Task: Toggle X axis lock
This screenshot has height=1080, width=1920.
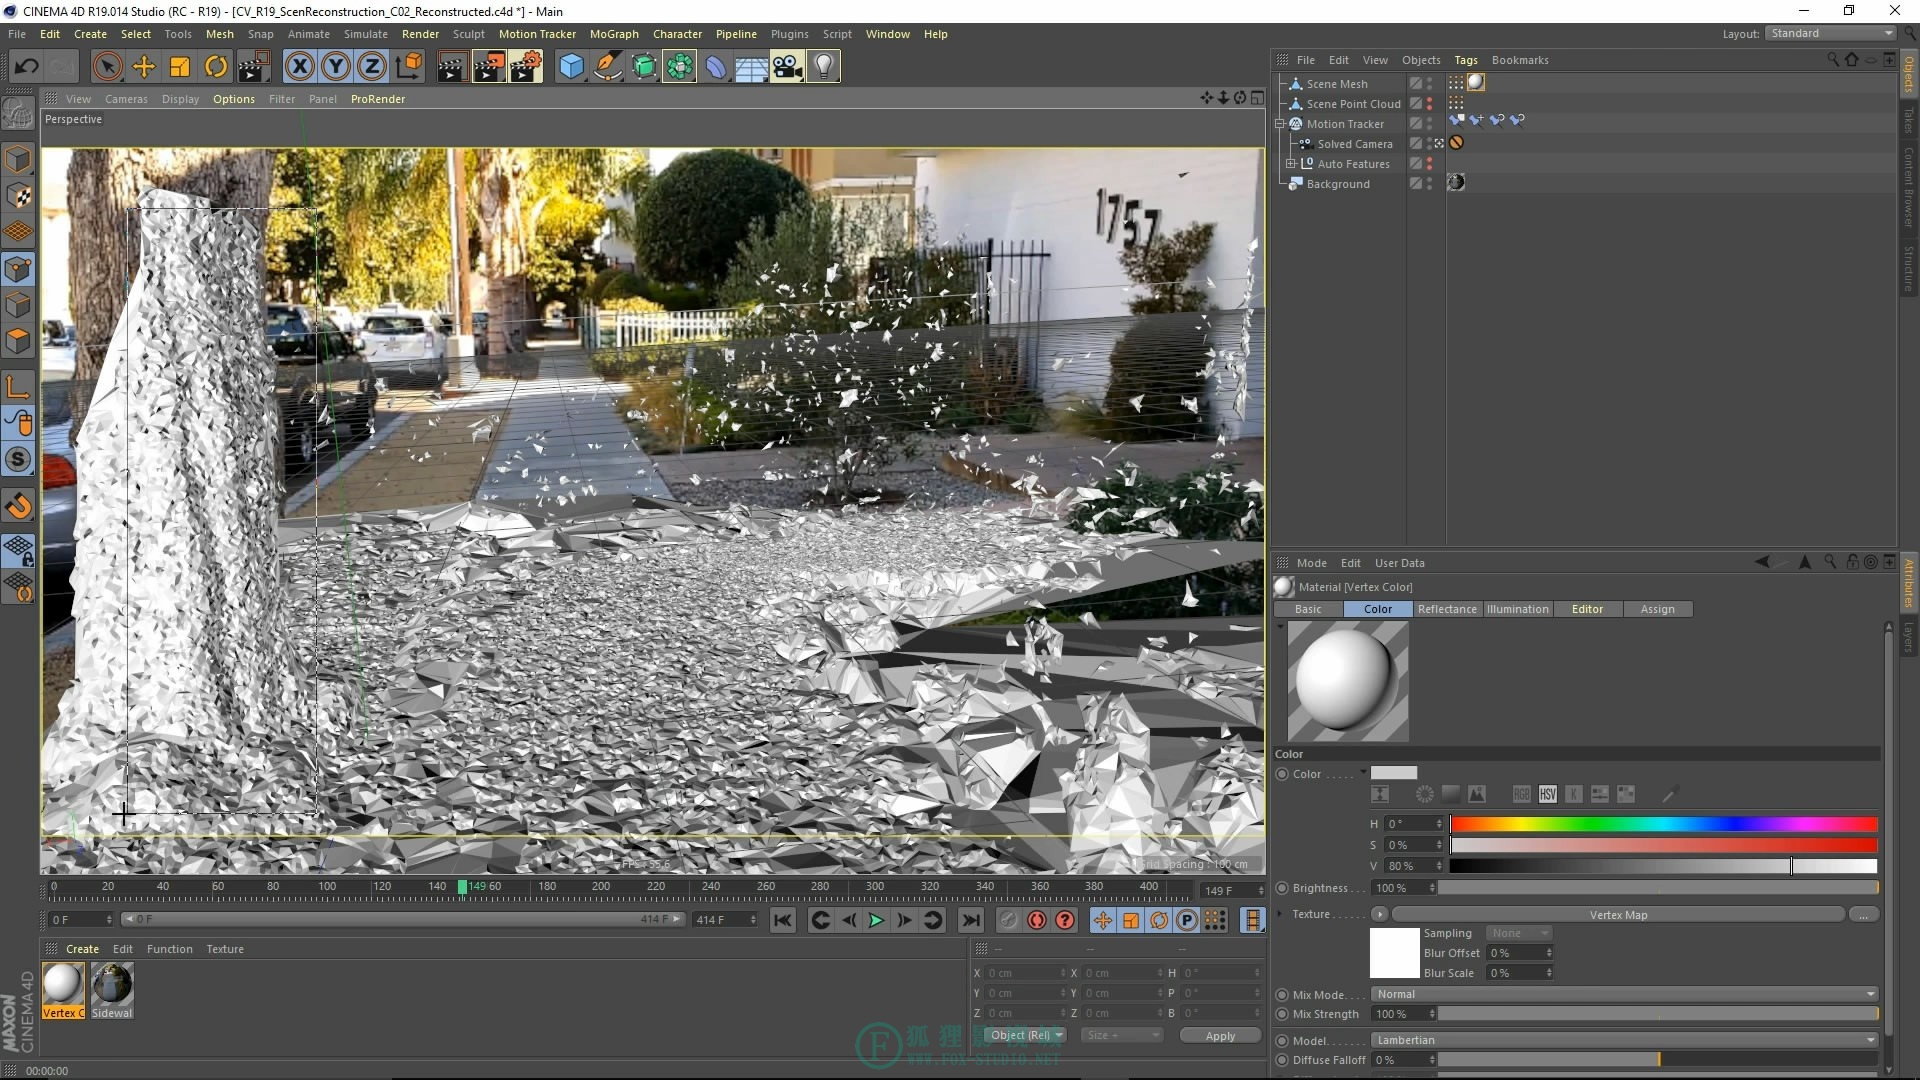Action: coord(299,67)
